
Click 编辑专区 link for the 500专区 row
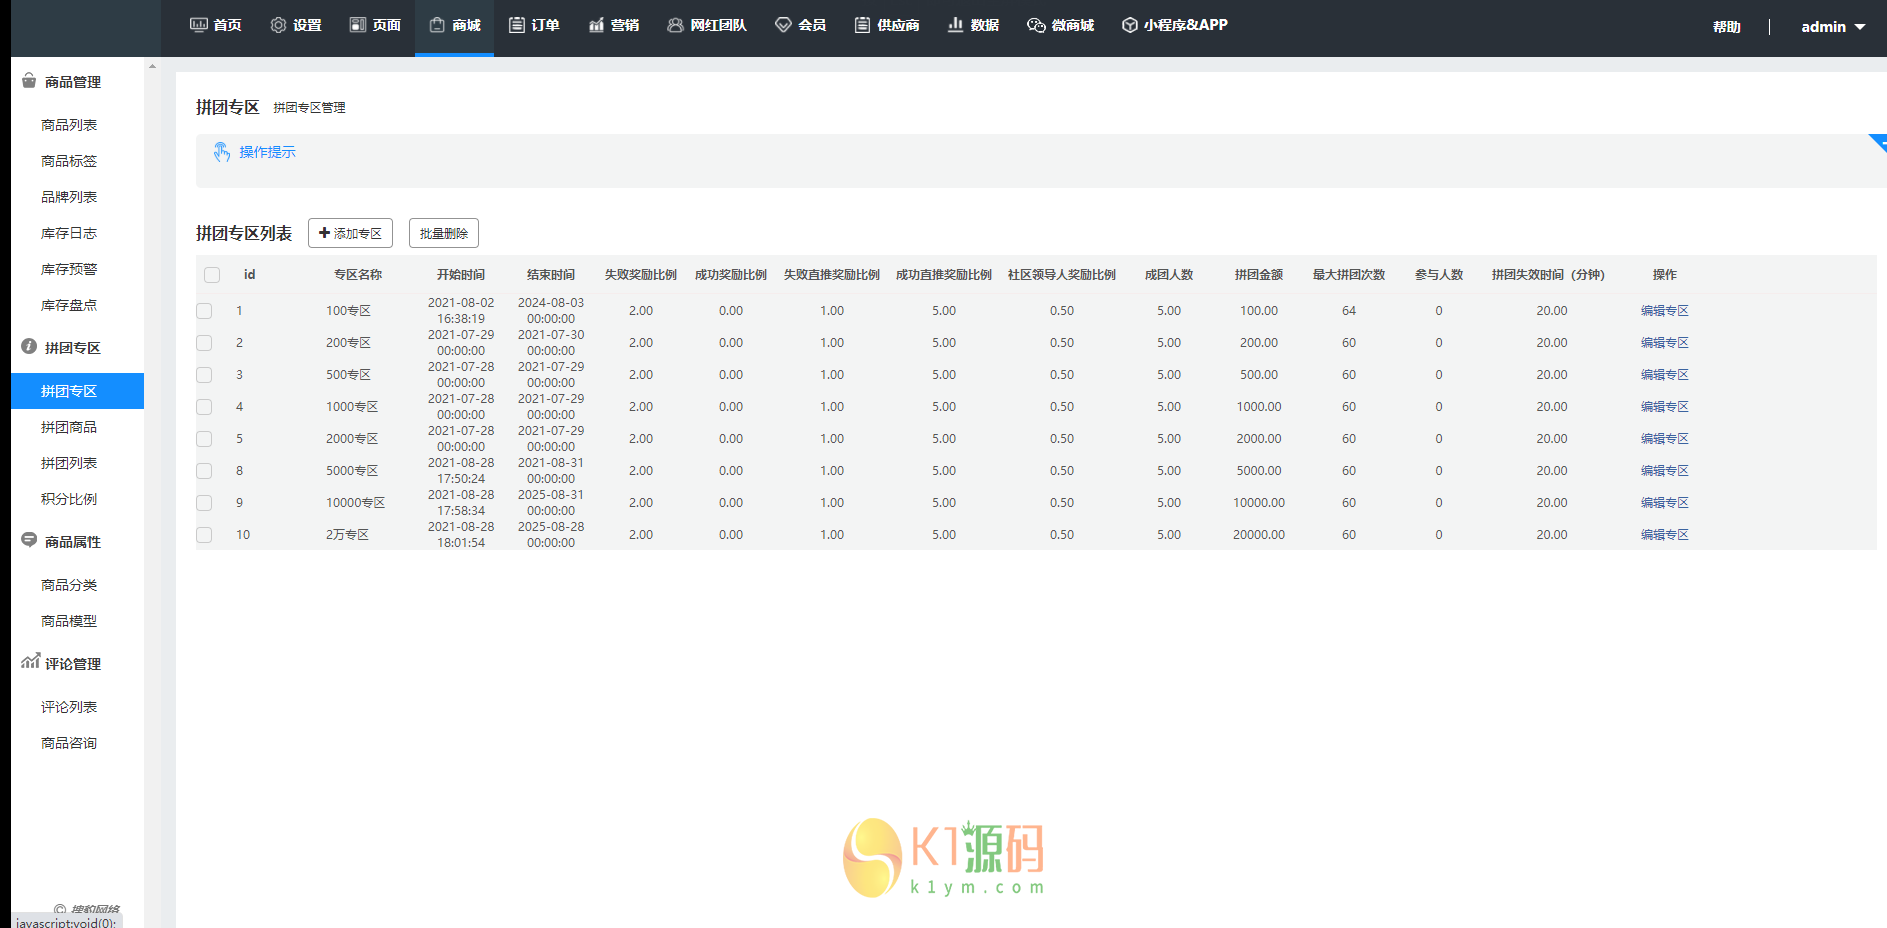(x=1664, y=375)
